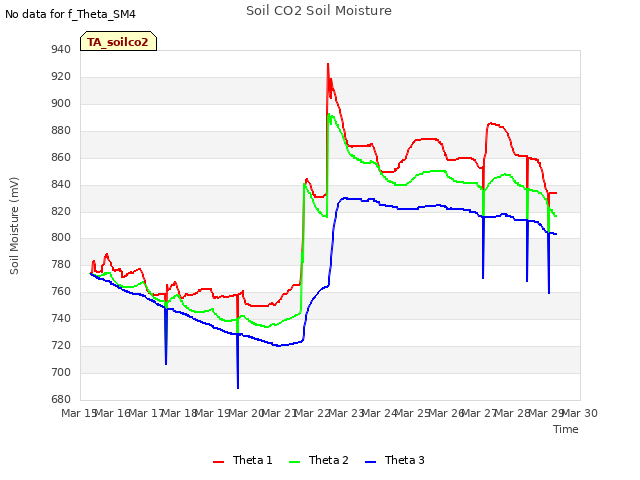This screenshot has width=640, height=480.
Task: Select the Theta 3 legend label
Action: pyautogui.click(x=404, y=460)
